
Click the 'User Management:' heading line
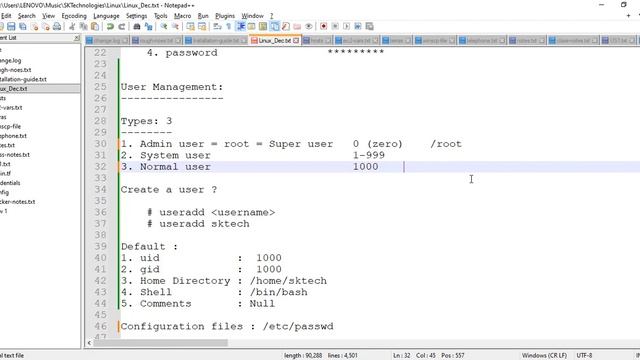[x=172, y=87]
